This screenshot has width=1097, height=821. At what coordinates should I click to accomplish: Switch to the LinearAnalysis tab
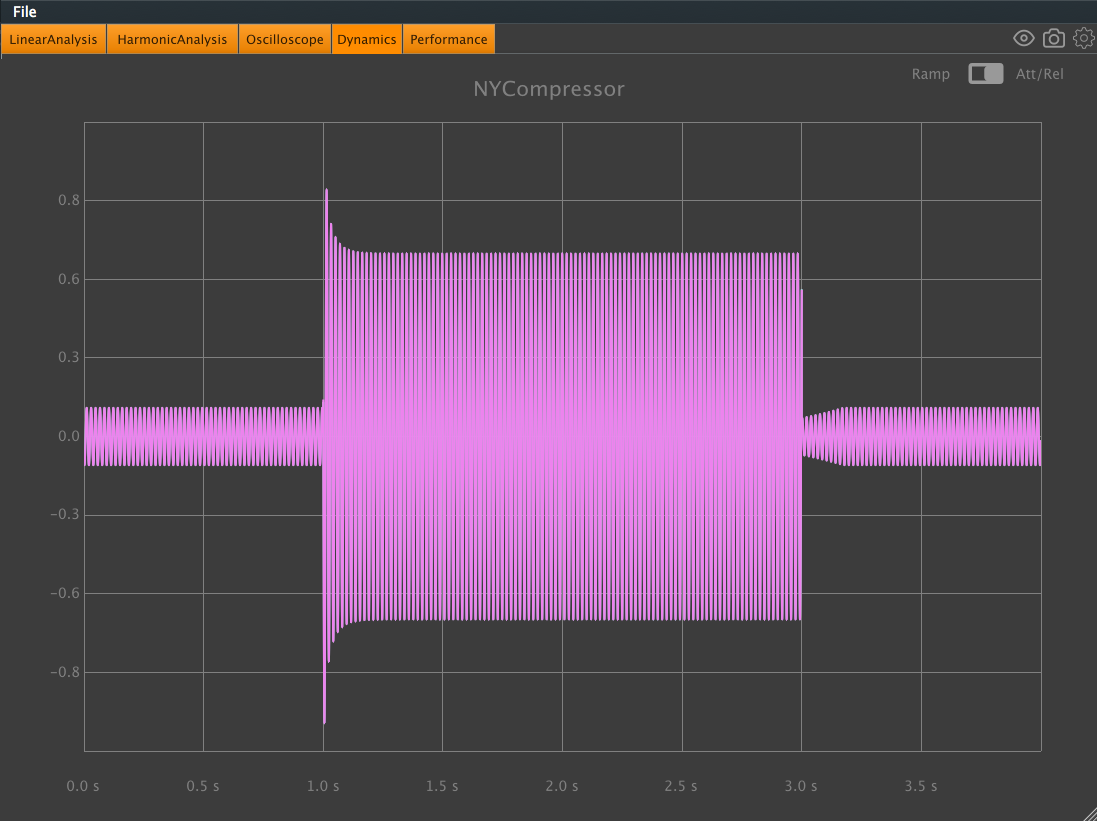click(53, 38)
